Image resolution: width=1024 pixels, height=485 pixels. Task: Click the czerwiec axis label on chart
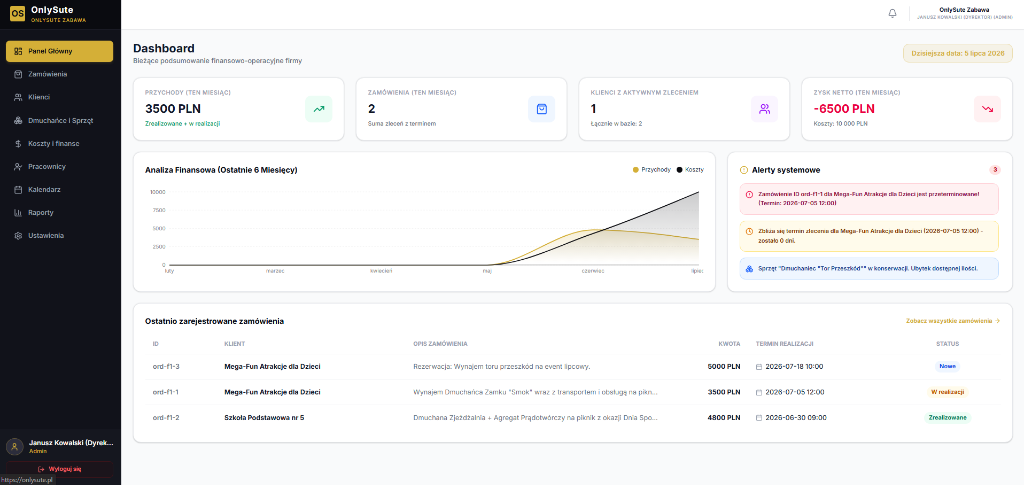(593, 270)
